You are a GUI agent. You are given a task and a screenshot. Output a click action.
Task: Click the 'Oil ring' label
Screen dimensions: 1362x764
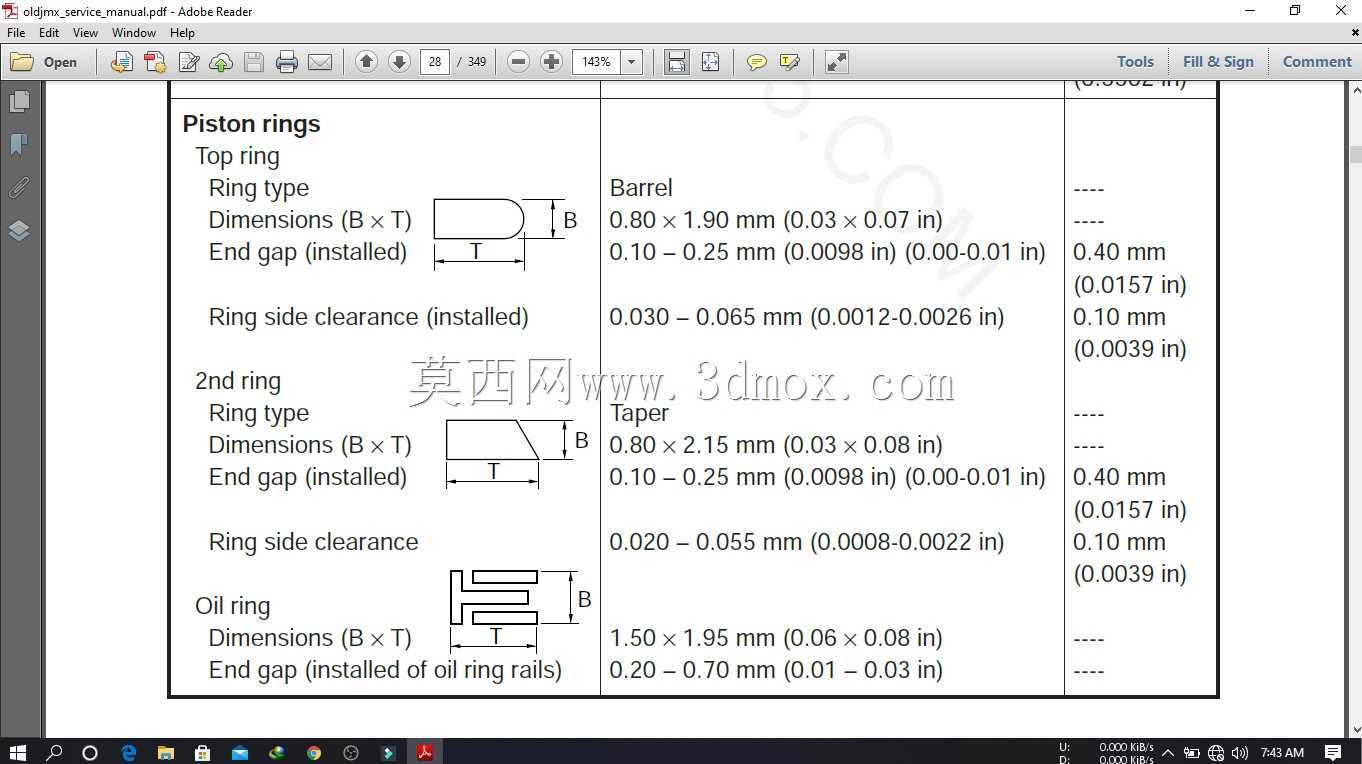232,606
